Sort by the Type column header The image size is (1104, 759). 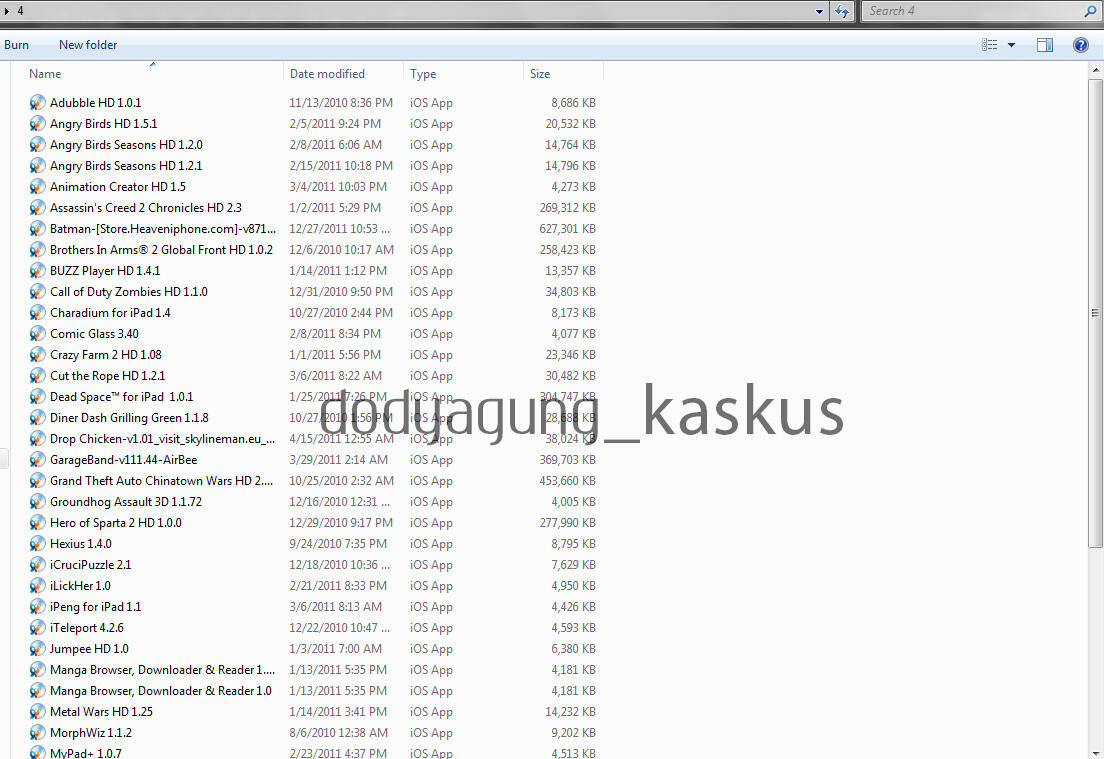pos(463,74)
